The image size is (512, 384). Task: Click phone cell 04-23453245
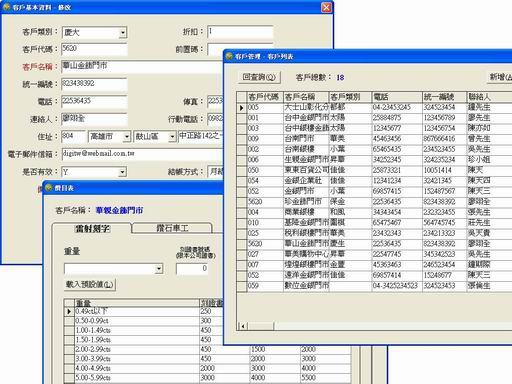(x=397, y=108)
